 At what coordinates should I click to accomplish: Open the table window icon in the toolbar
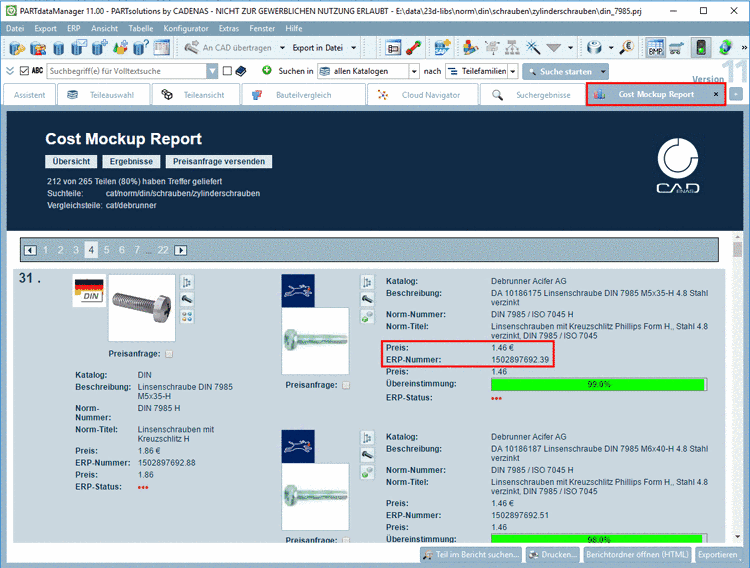pyautogui.click(x=162, y=48)
